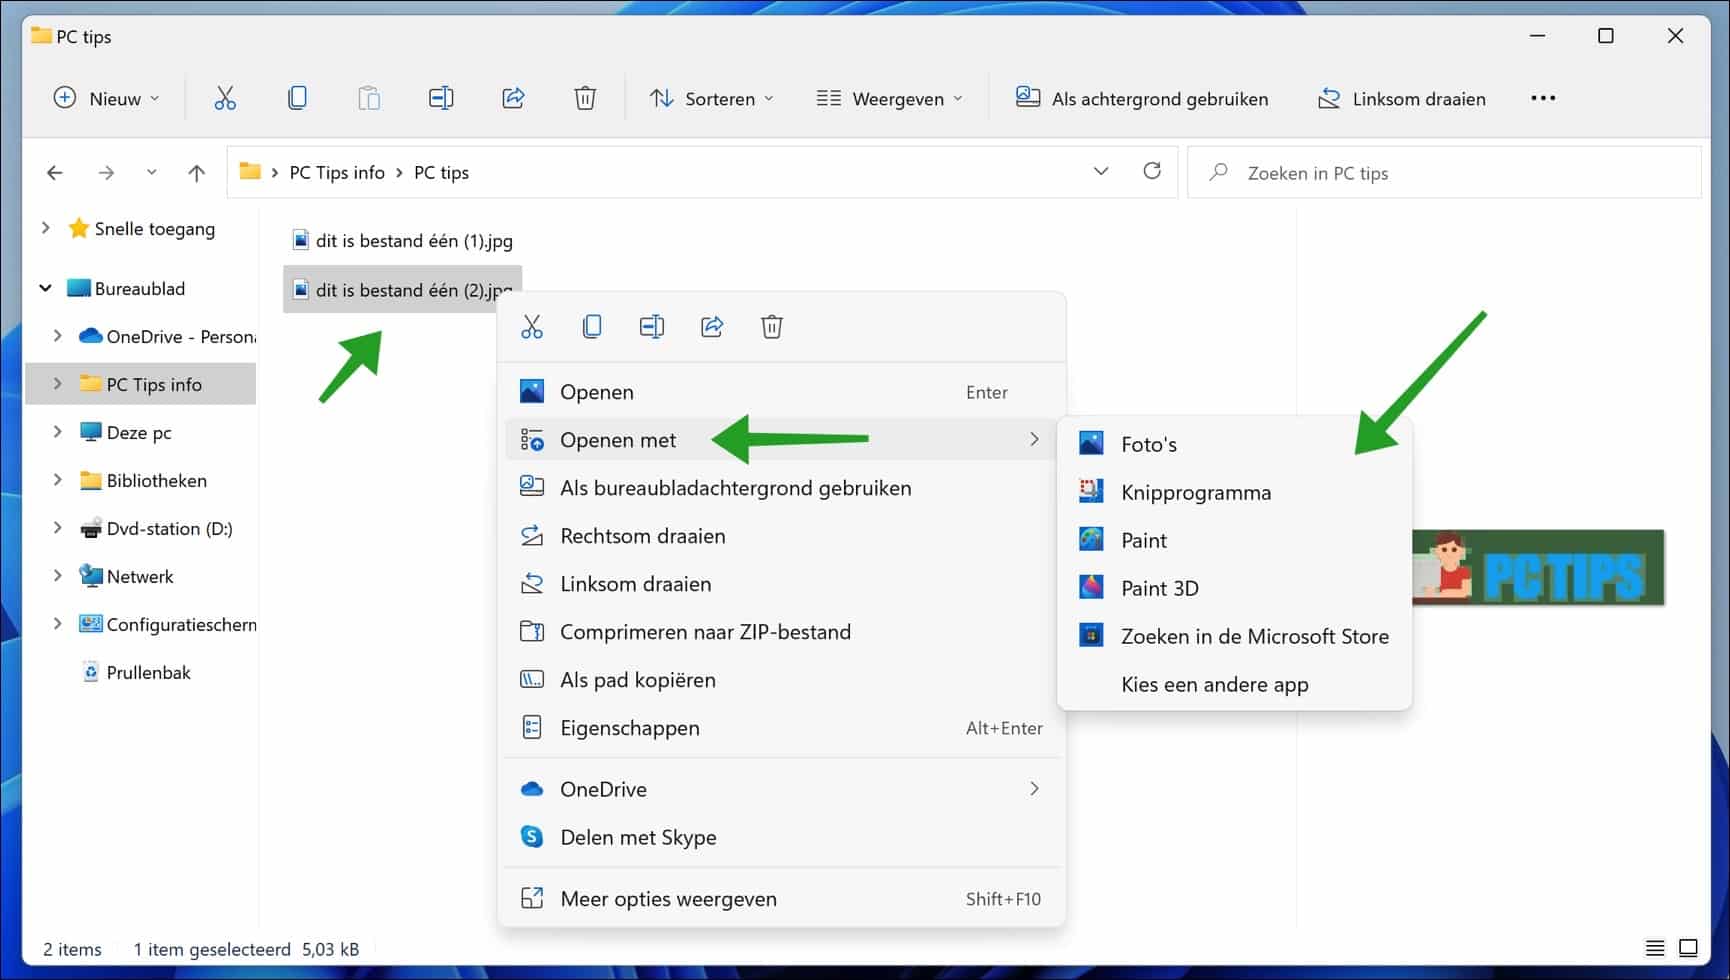The image size is (1730, 980).
Task: Select the Cut icon in the context menu
Action: coord(531,326)
